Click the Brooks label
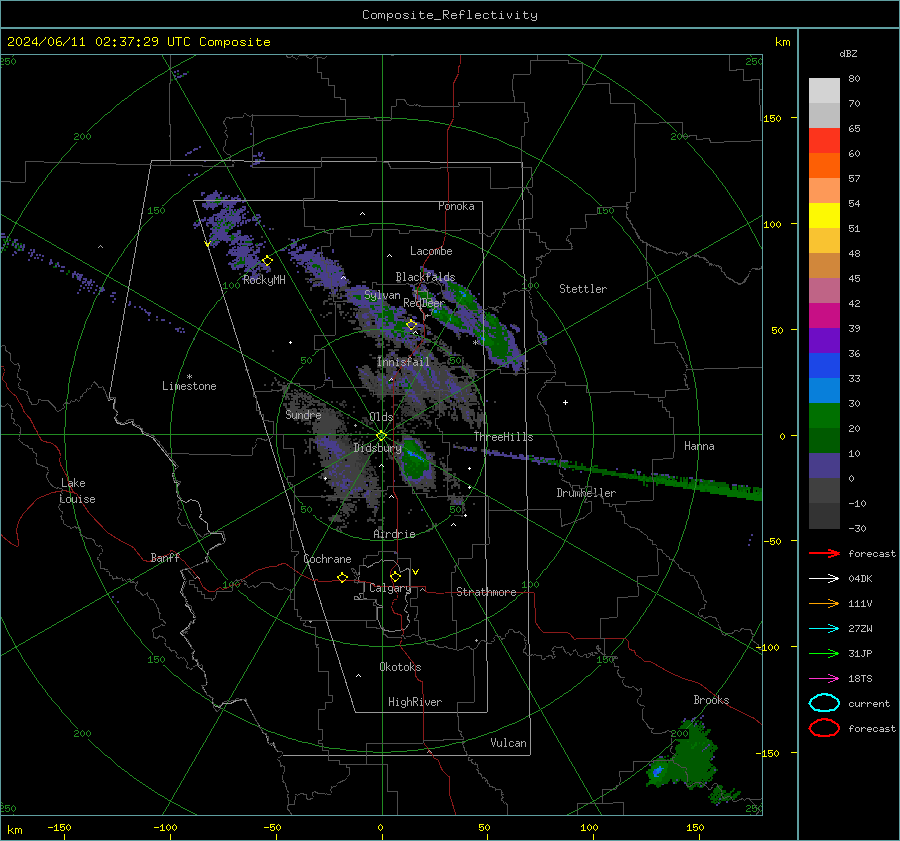 pos(711,700)
